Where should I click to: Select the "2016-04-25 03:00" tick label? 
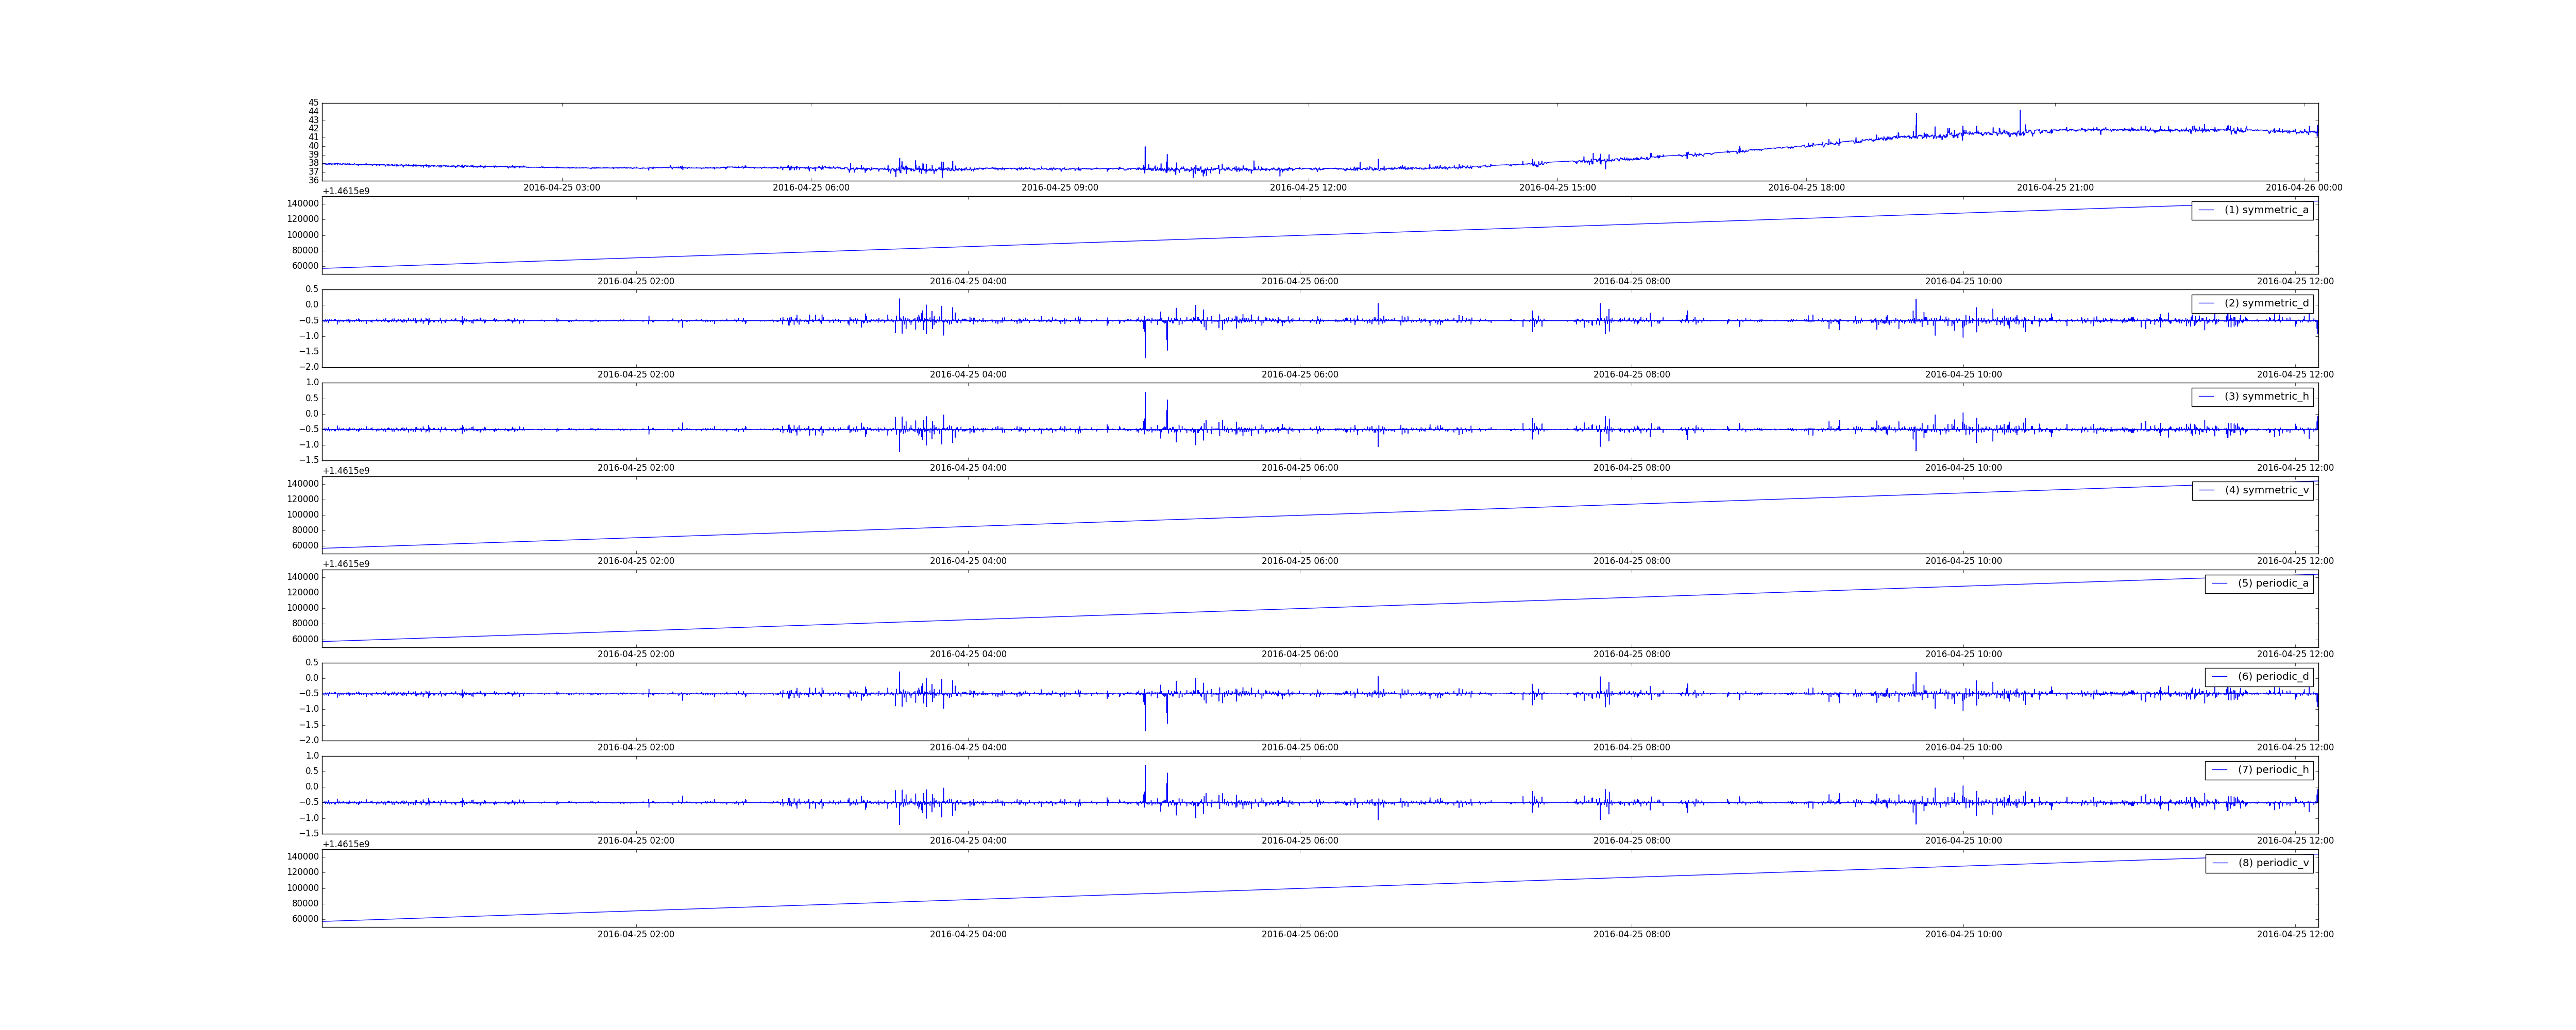tap(562, 188)
